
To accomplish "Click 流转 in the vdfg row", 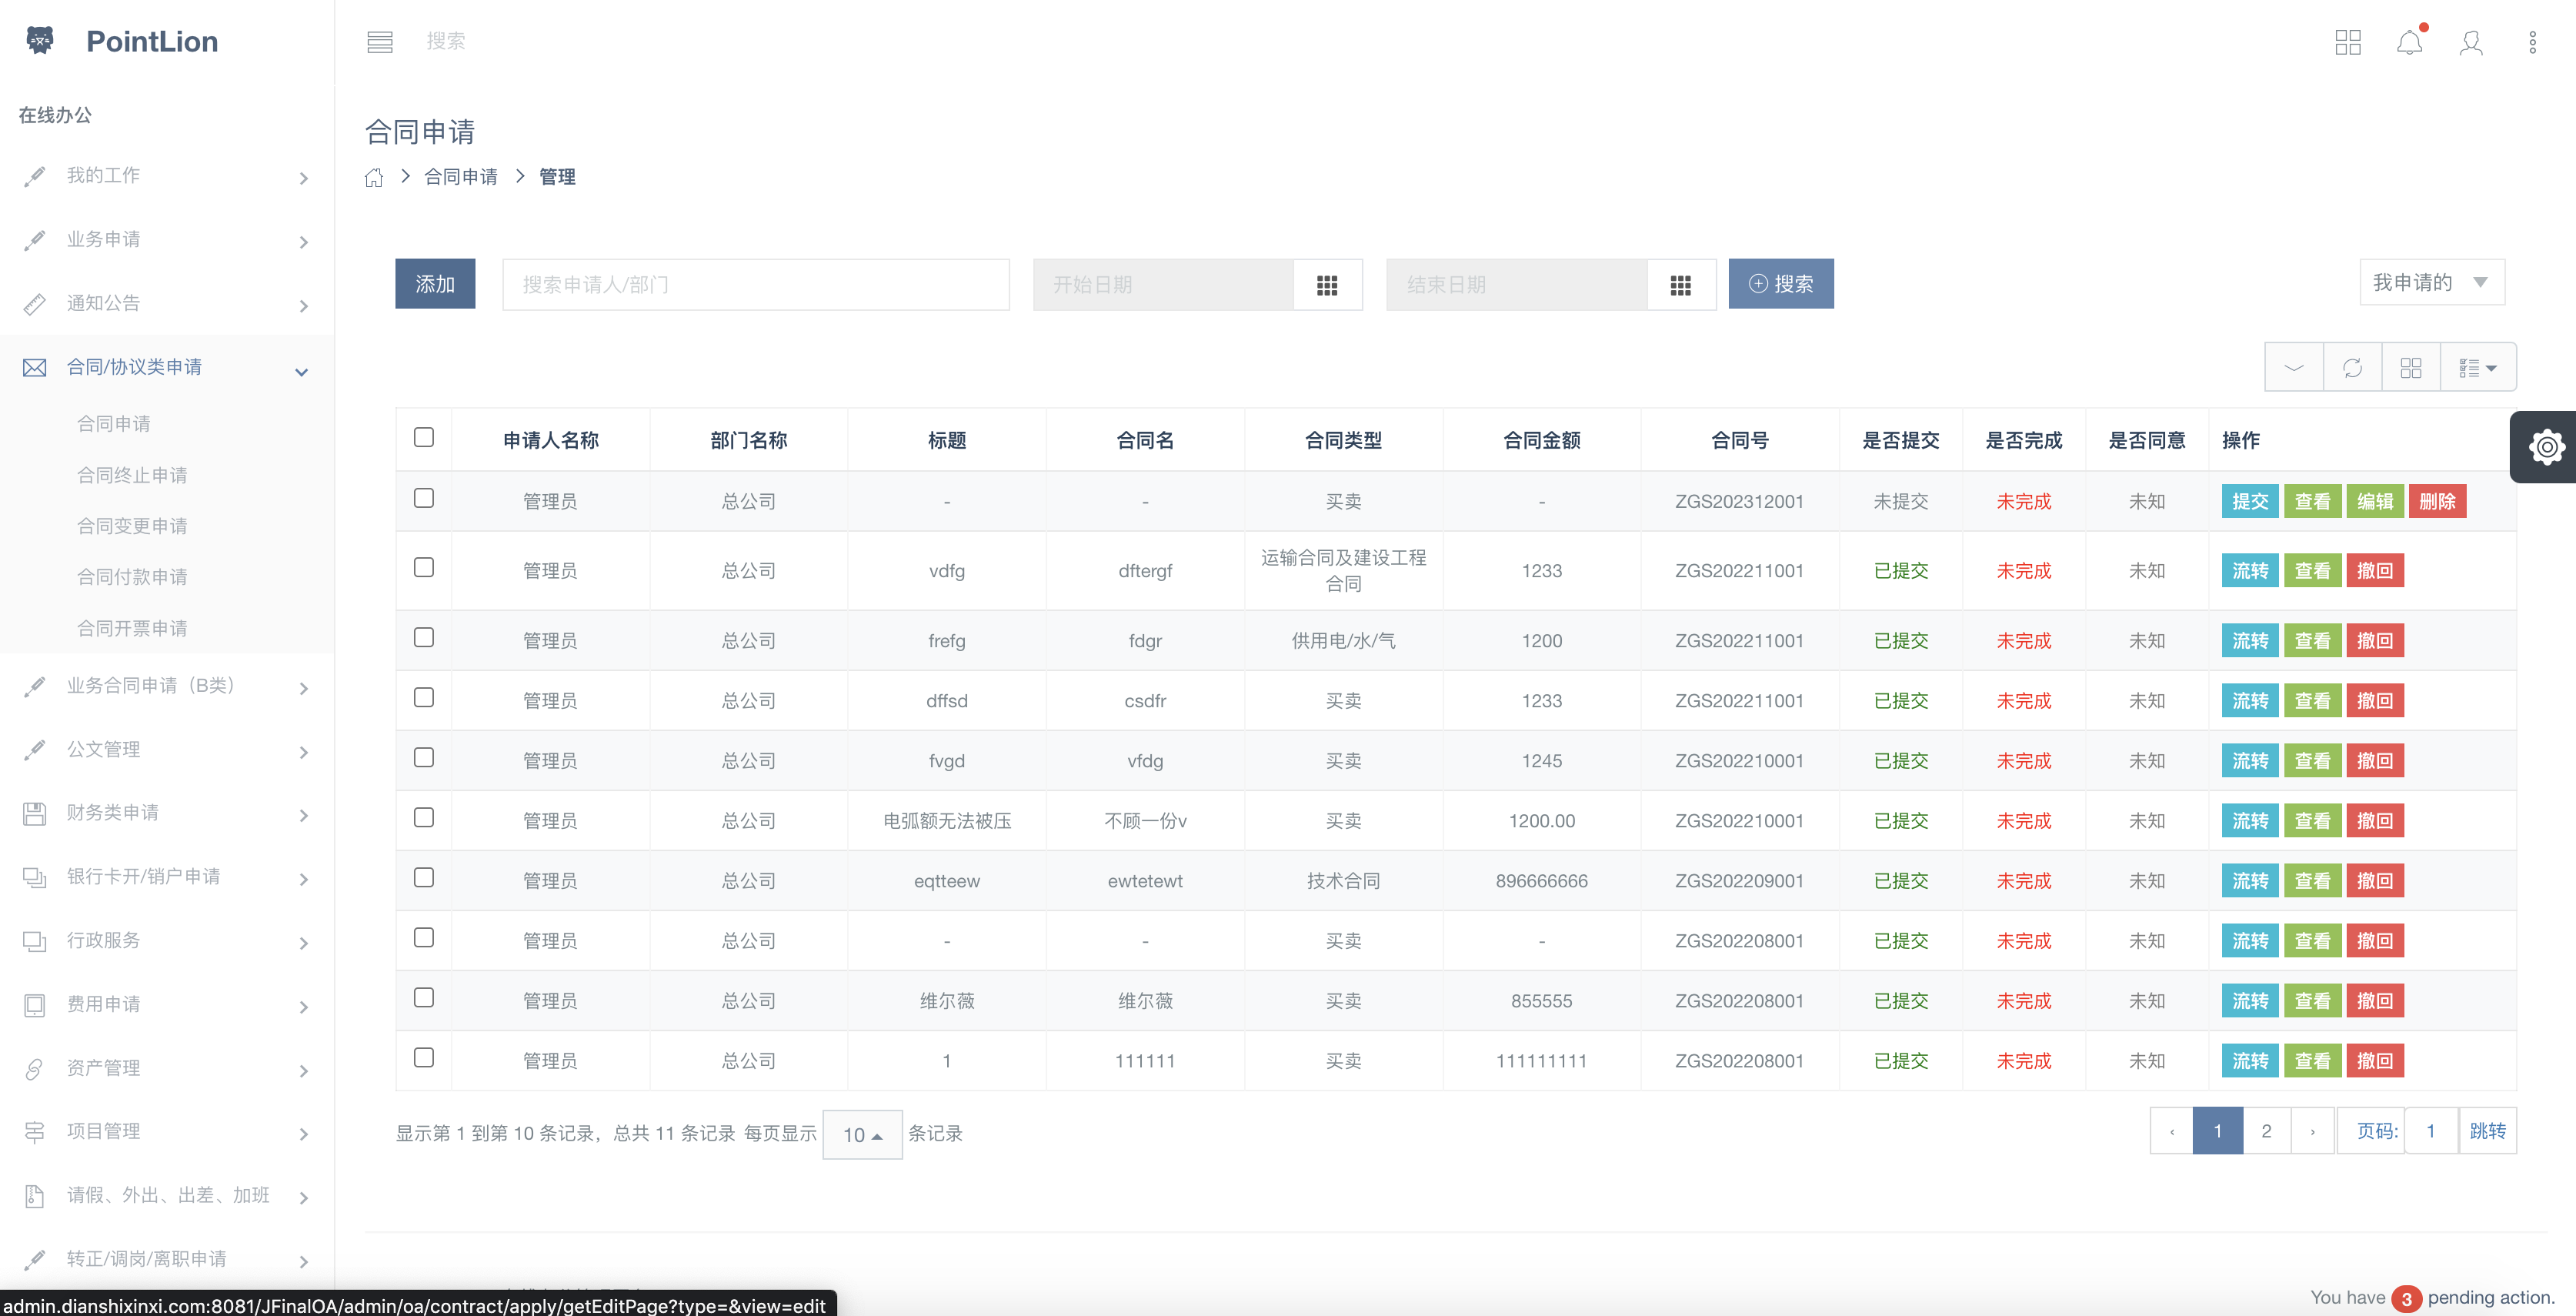I will pos(2250,571).
